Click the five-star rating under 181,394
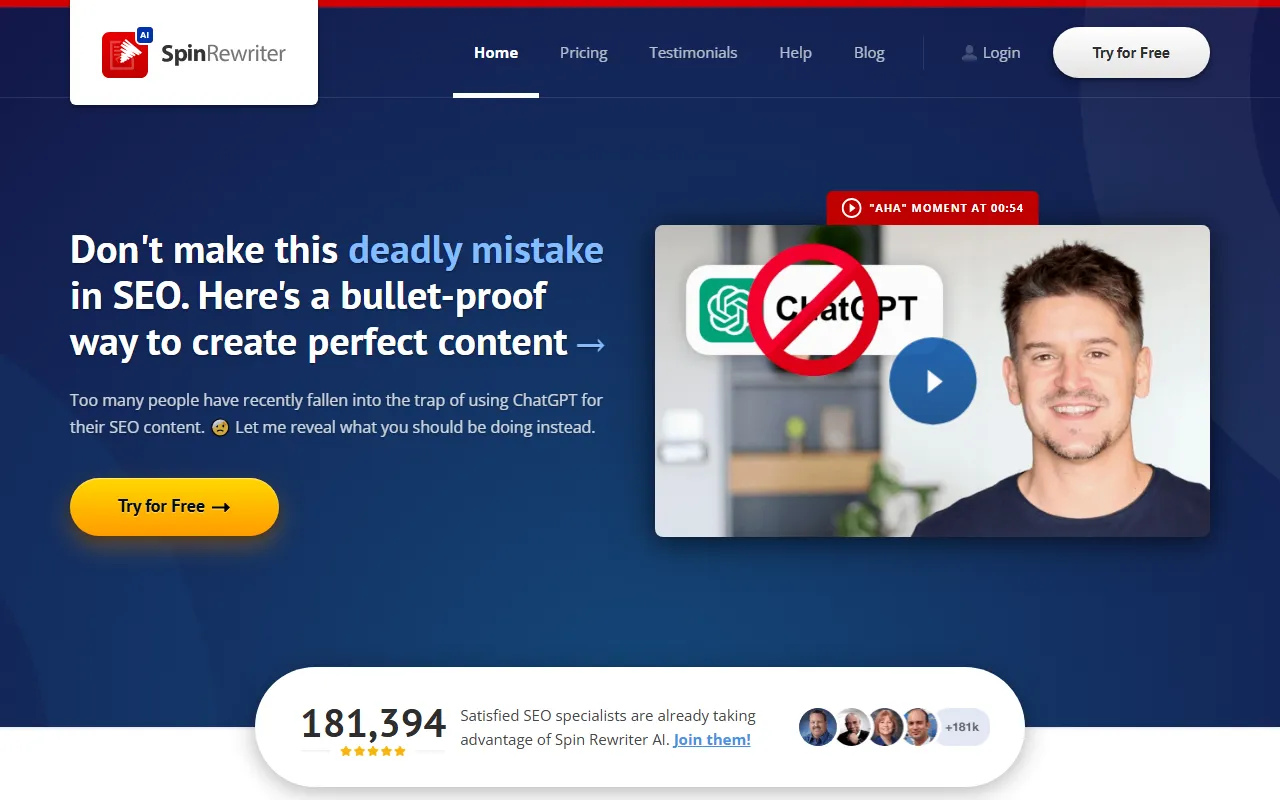 [373, 751]
